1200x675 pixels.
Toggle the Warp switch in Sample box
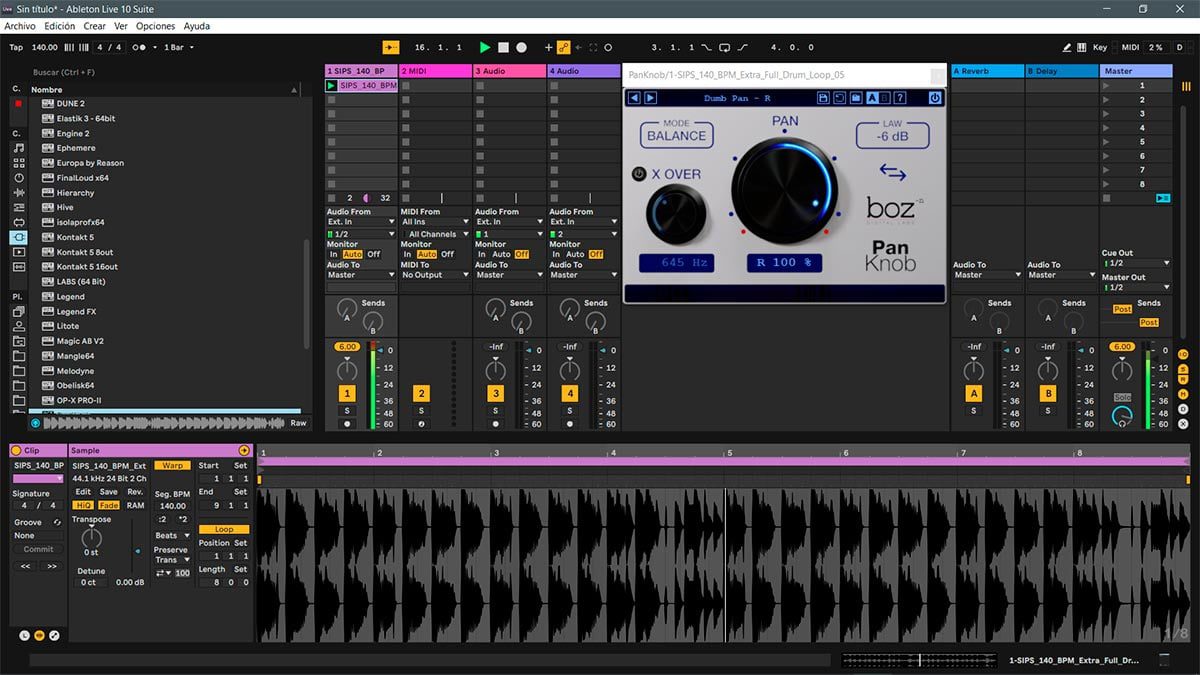172,465
